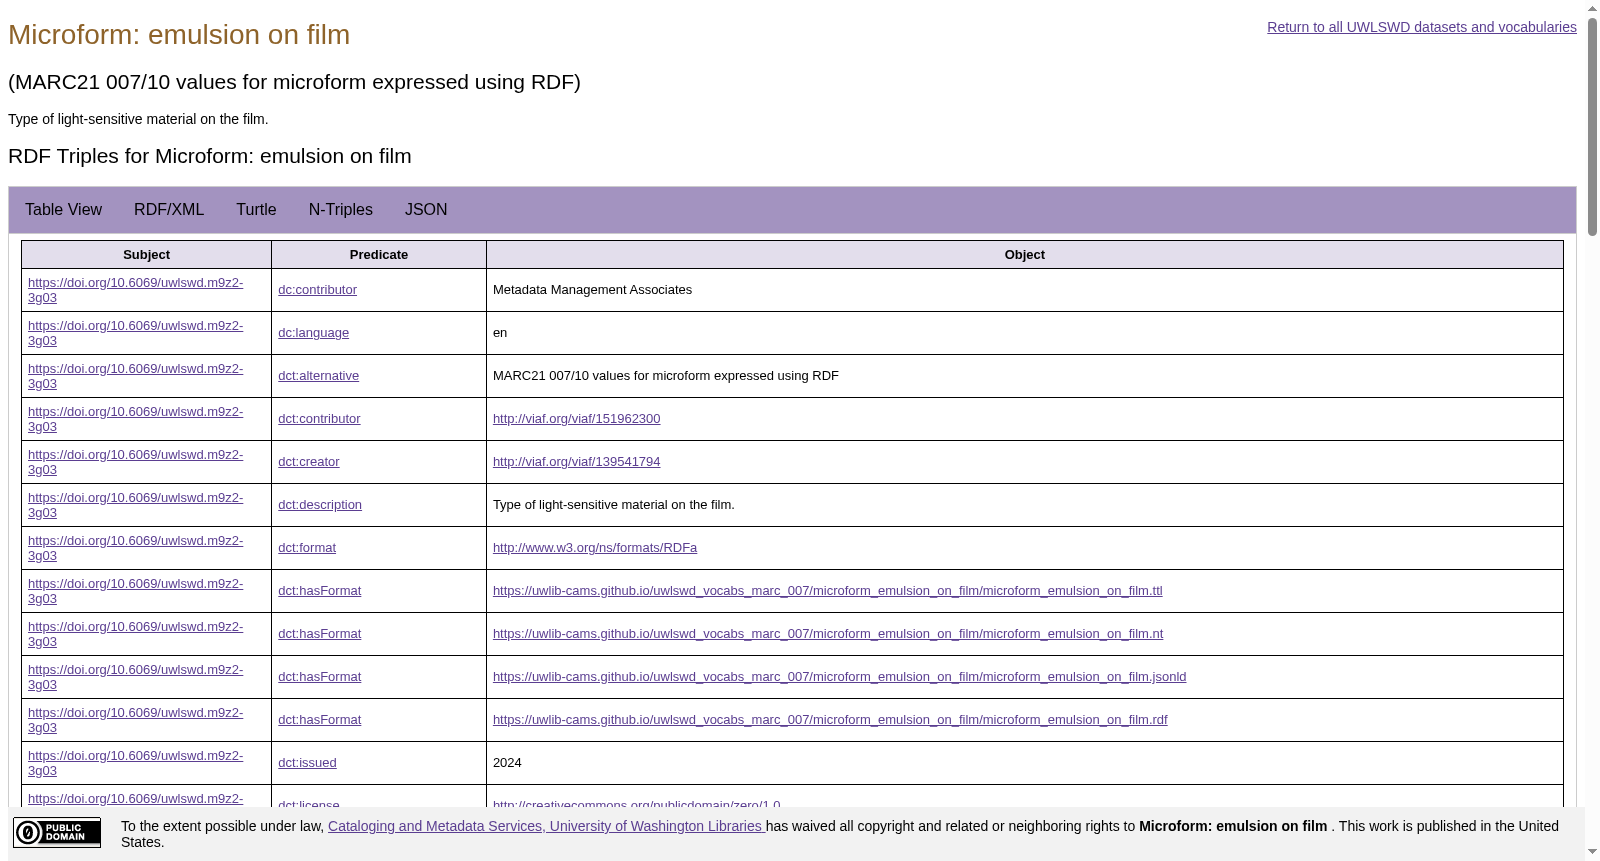Viewport: 1600px width, 861px height.
Task: Open the microform_emulsion_on_film.ttl link
Action: (827, 591)
